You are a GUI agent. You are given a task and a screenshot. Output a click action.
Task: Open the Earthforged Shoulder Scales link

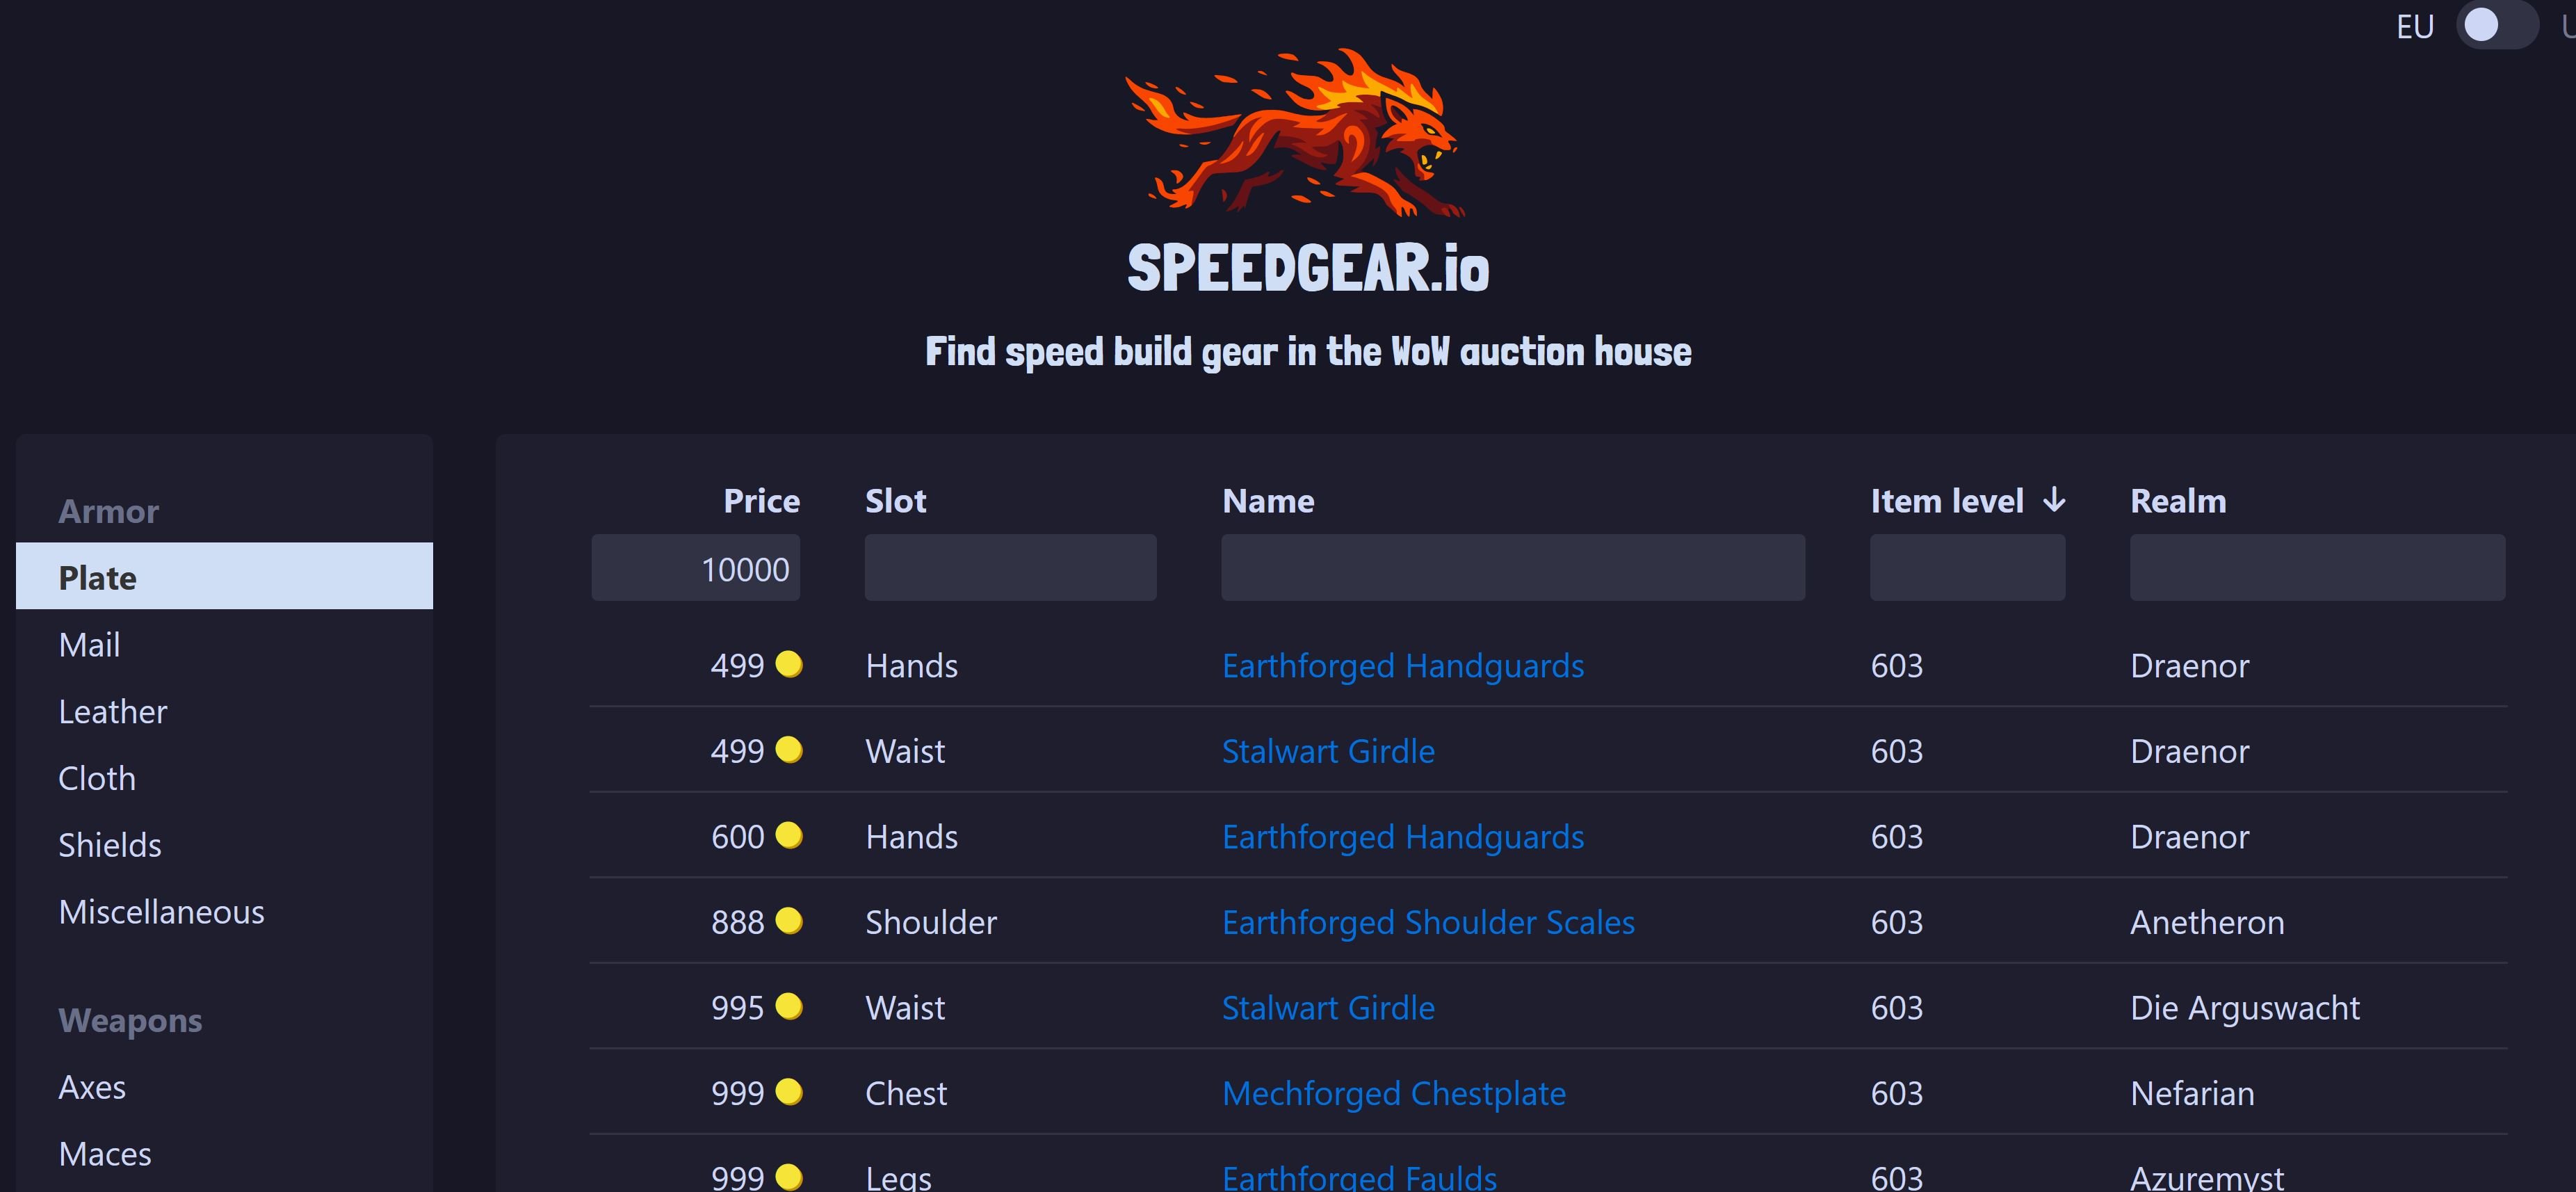tap(1428, 922)
